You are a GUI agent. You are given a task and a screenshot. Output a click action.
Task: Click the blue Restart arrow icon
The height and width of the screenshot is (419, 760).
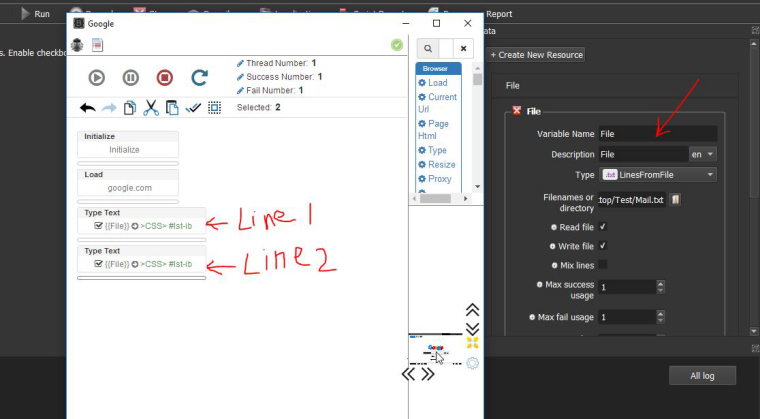click(x=199, y=77)
